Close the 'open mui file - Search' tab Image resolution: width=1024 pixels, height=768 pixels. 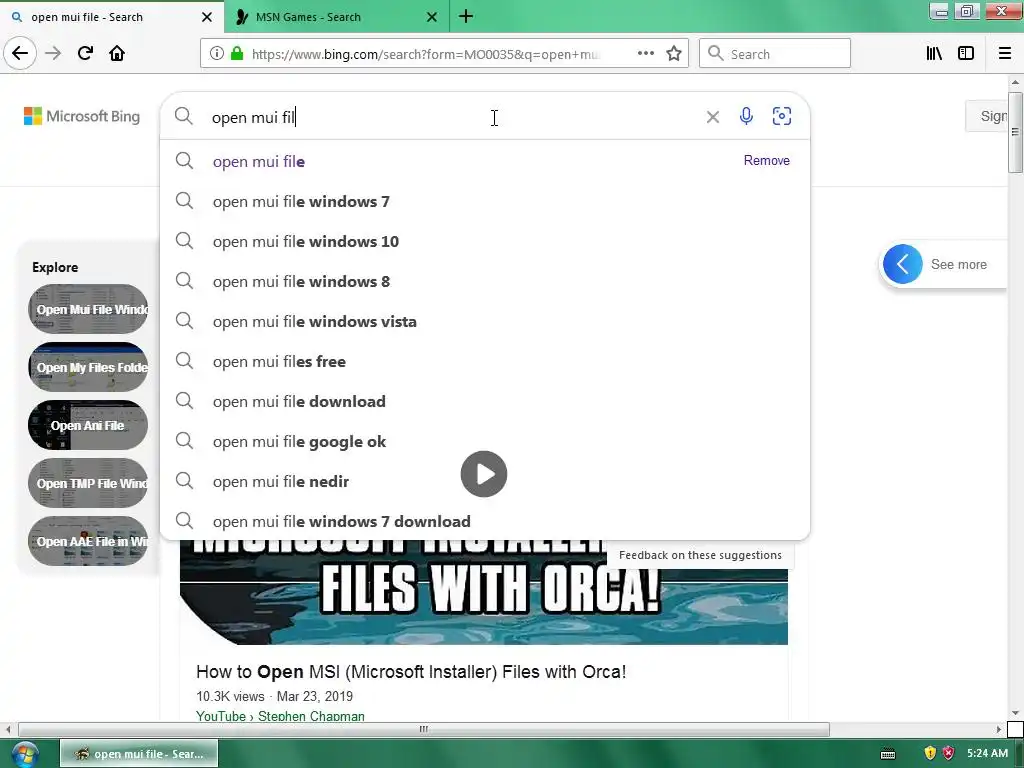pyautogui.click(x=207, y=17)
